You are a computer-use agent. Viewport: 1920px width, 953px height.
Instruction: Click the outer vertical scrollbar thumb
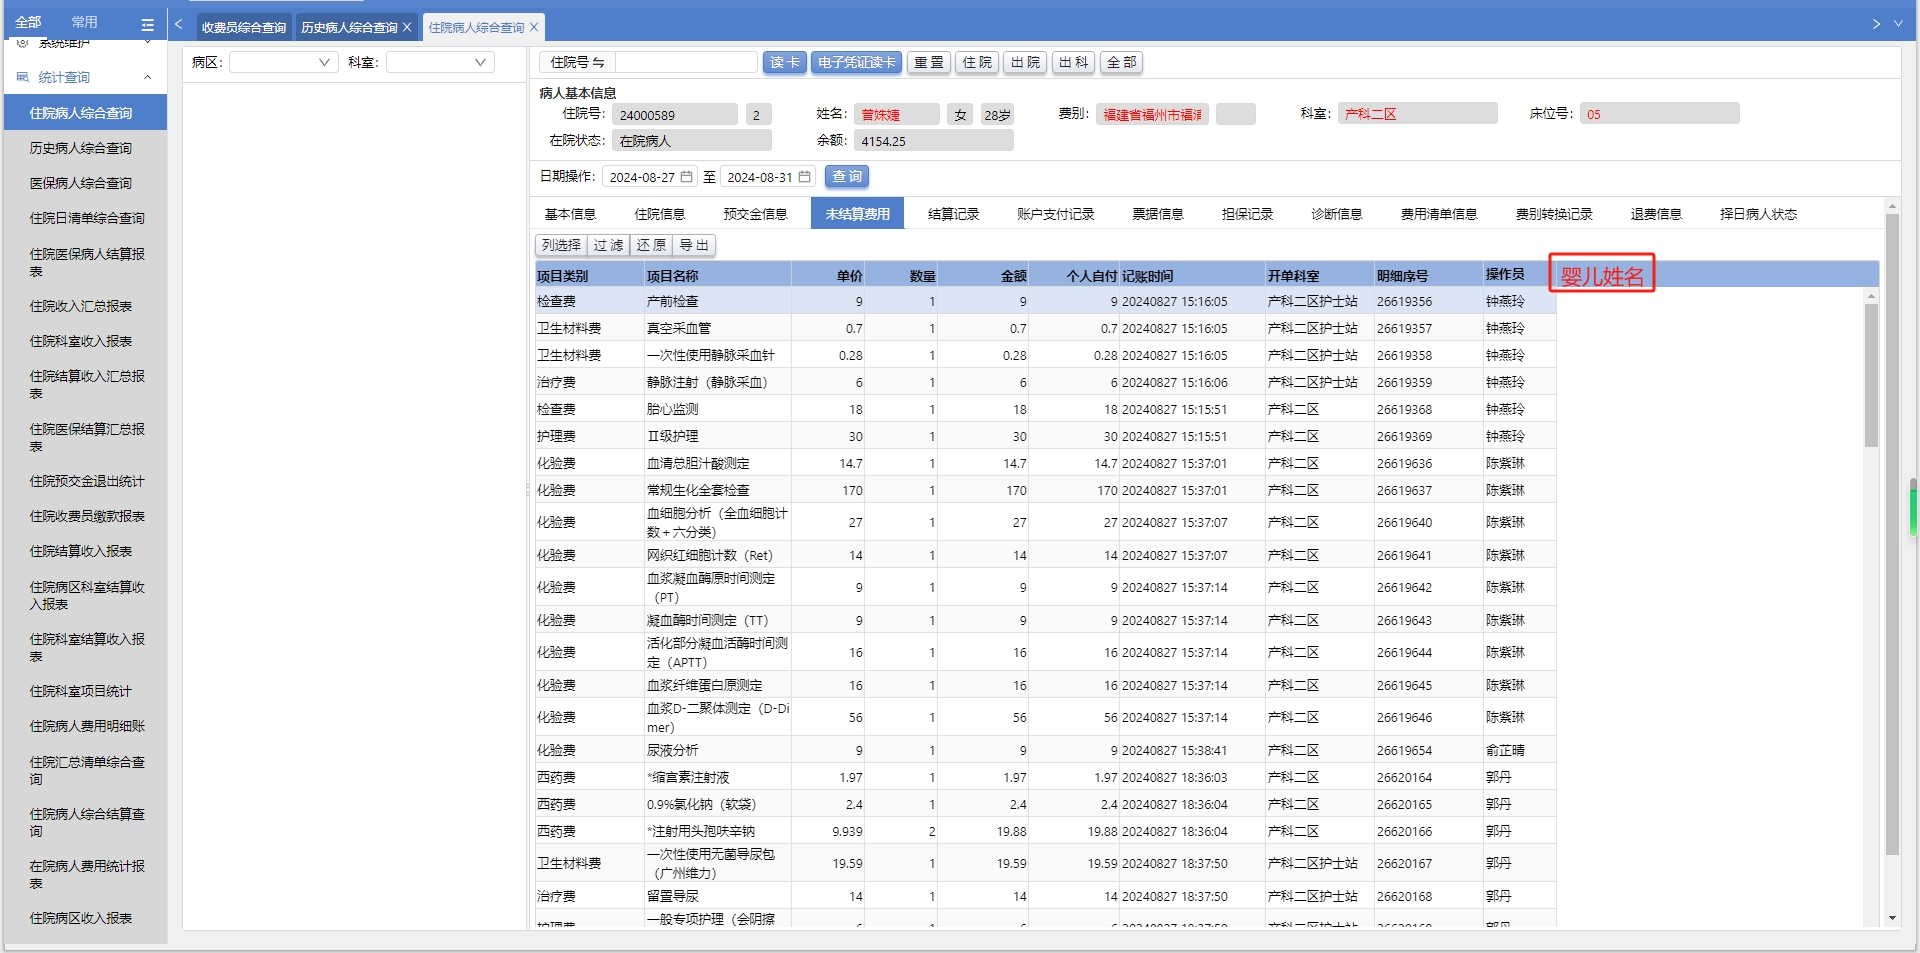(1891, 535)
